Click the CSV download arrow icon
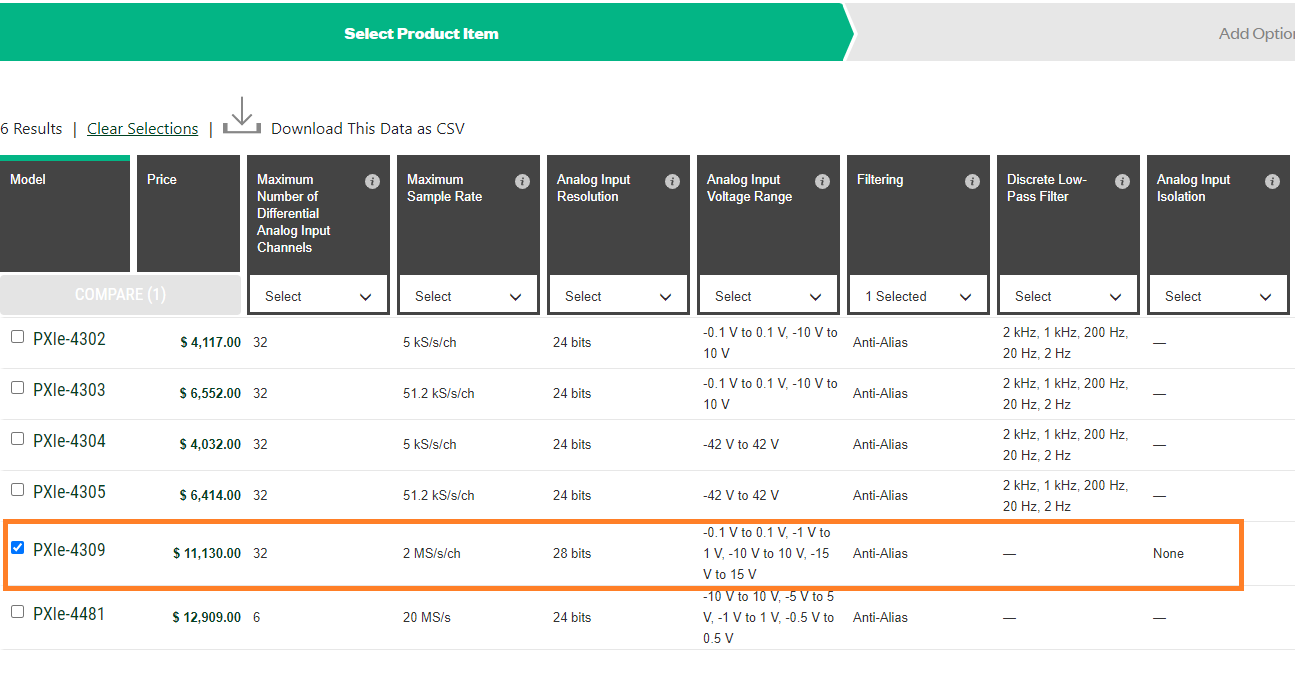The height and width of the screenshot is (697, 1295). point(241,115)
